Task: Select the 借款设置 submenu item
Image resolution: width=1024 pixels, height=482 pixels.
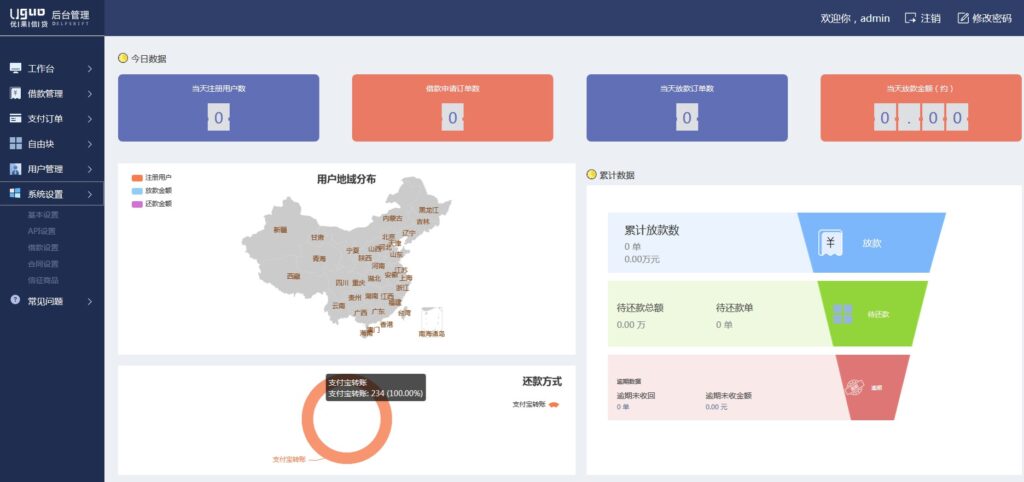Action: point(43,248)
